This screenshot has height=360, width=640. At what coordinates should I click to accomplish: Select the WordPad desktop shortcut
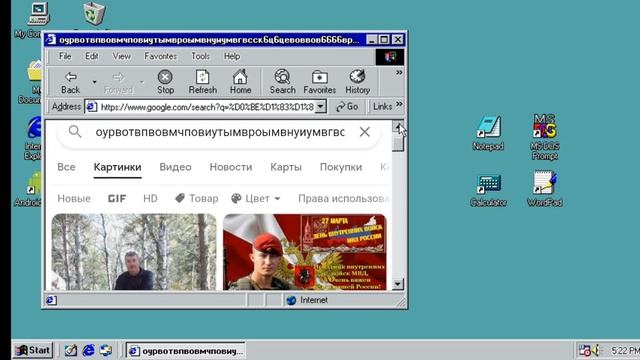tap(544, 189)
